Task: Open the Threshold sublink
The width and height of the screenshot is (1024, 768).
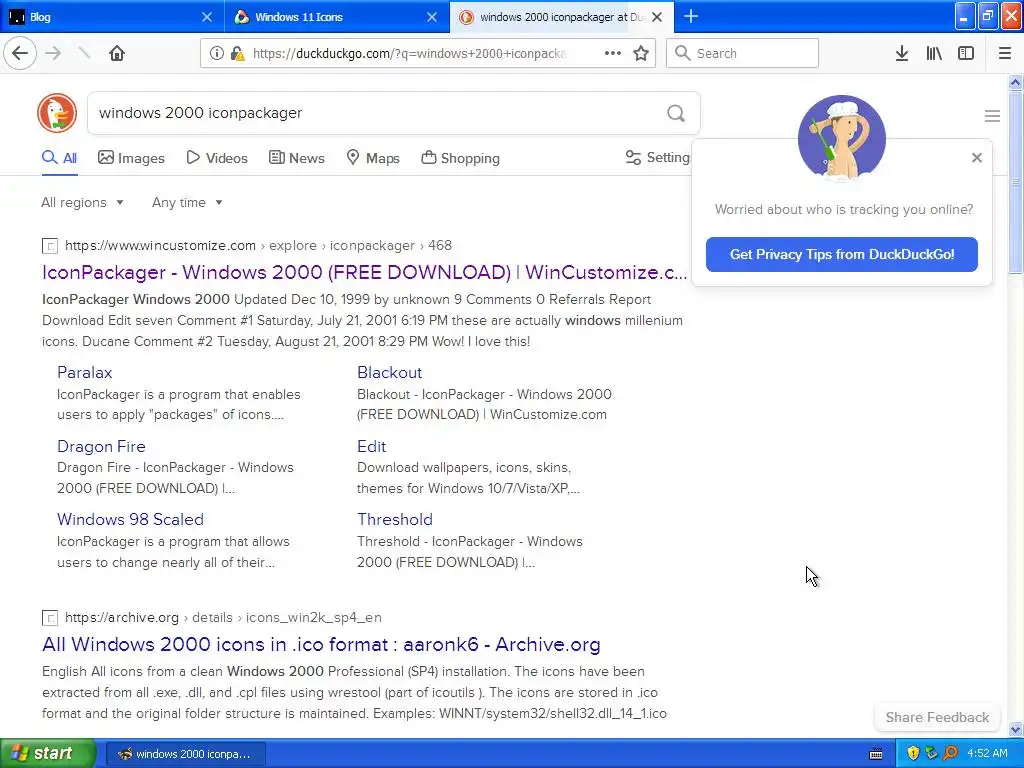Action: pyautogui.click(x=394, y=519)
